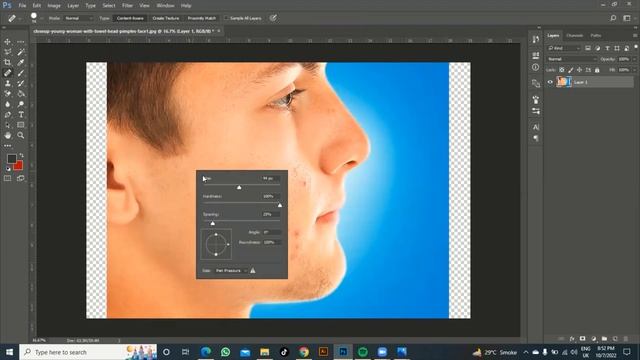Turn layer filtering on or off
Viewport: 640px width, 360px height.
636,47
